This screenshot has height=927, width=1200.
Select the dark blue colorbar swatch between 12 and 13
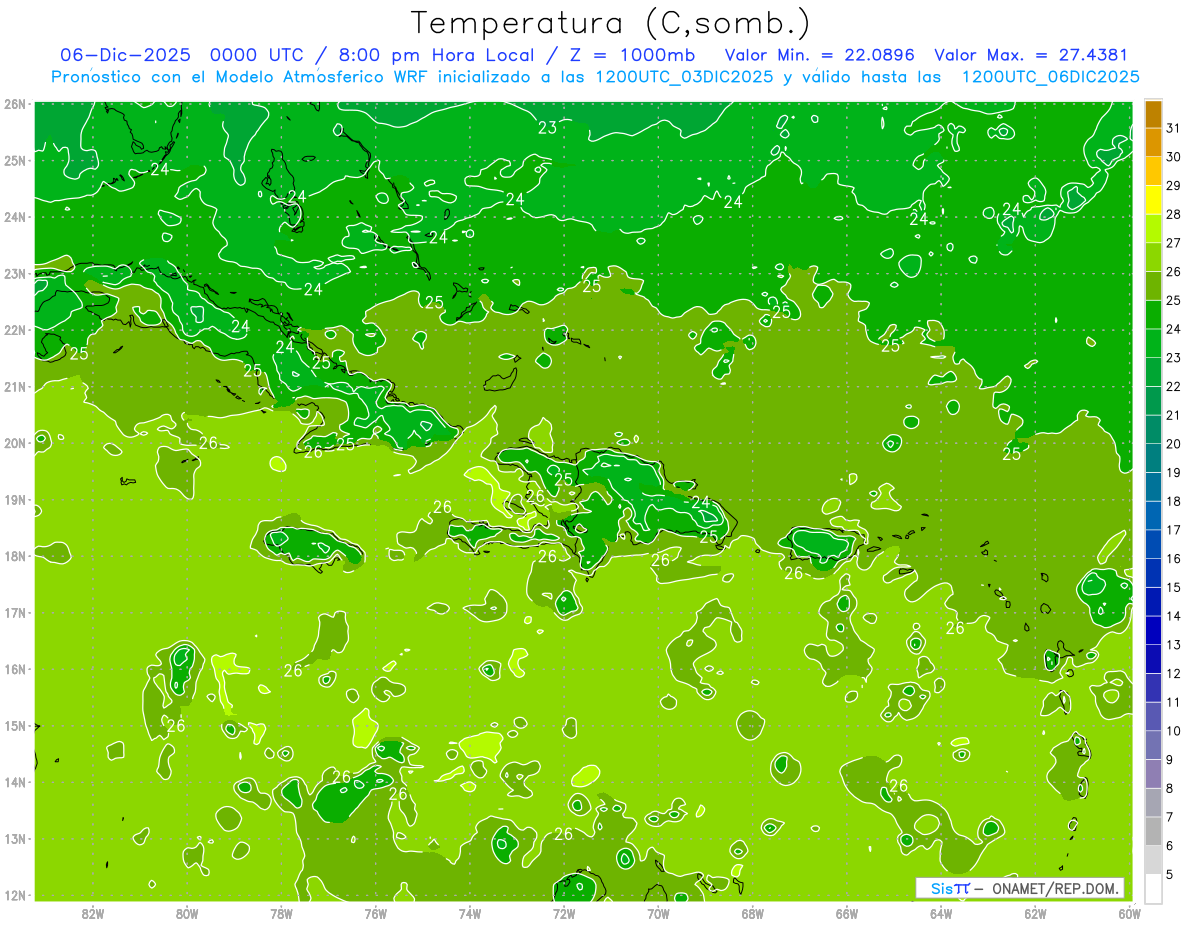tap(1153, 658)
